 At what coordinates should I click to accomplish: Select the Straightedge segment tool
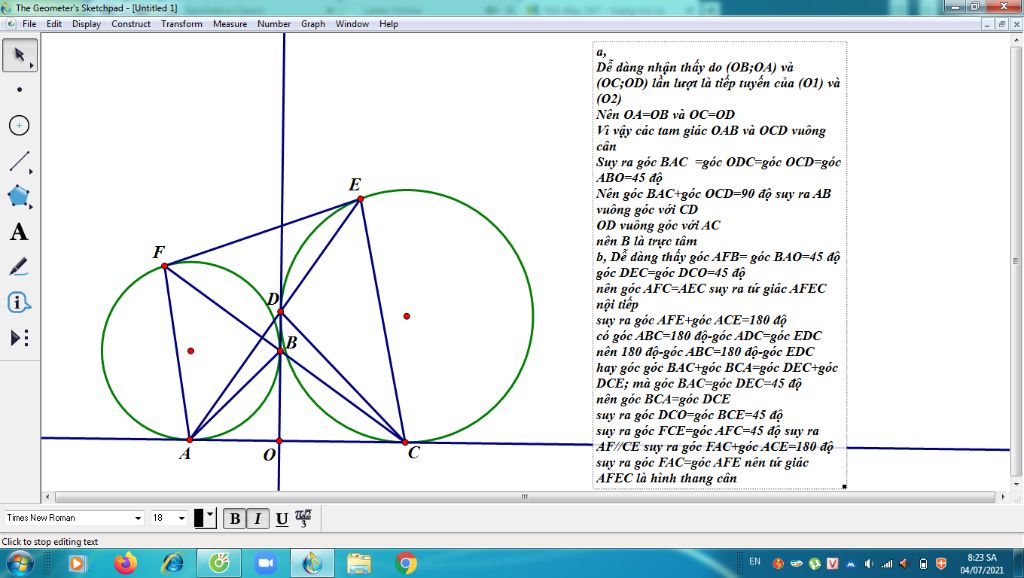point(20,161)
